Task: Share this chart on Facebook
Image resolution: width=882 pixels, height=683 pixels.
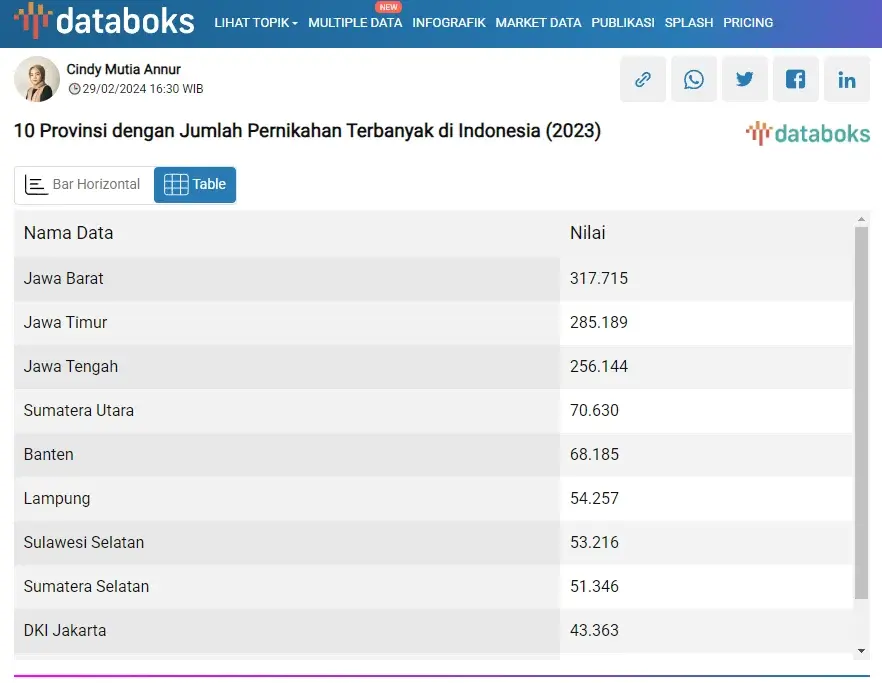Action: [x=796, y=80]
